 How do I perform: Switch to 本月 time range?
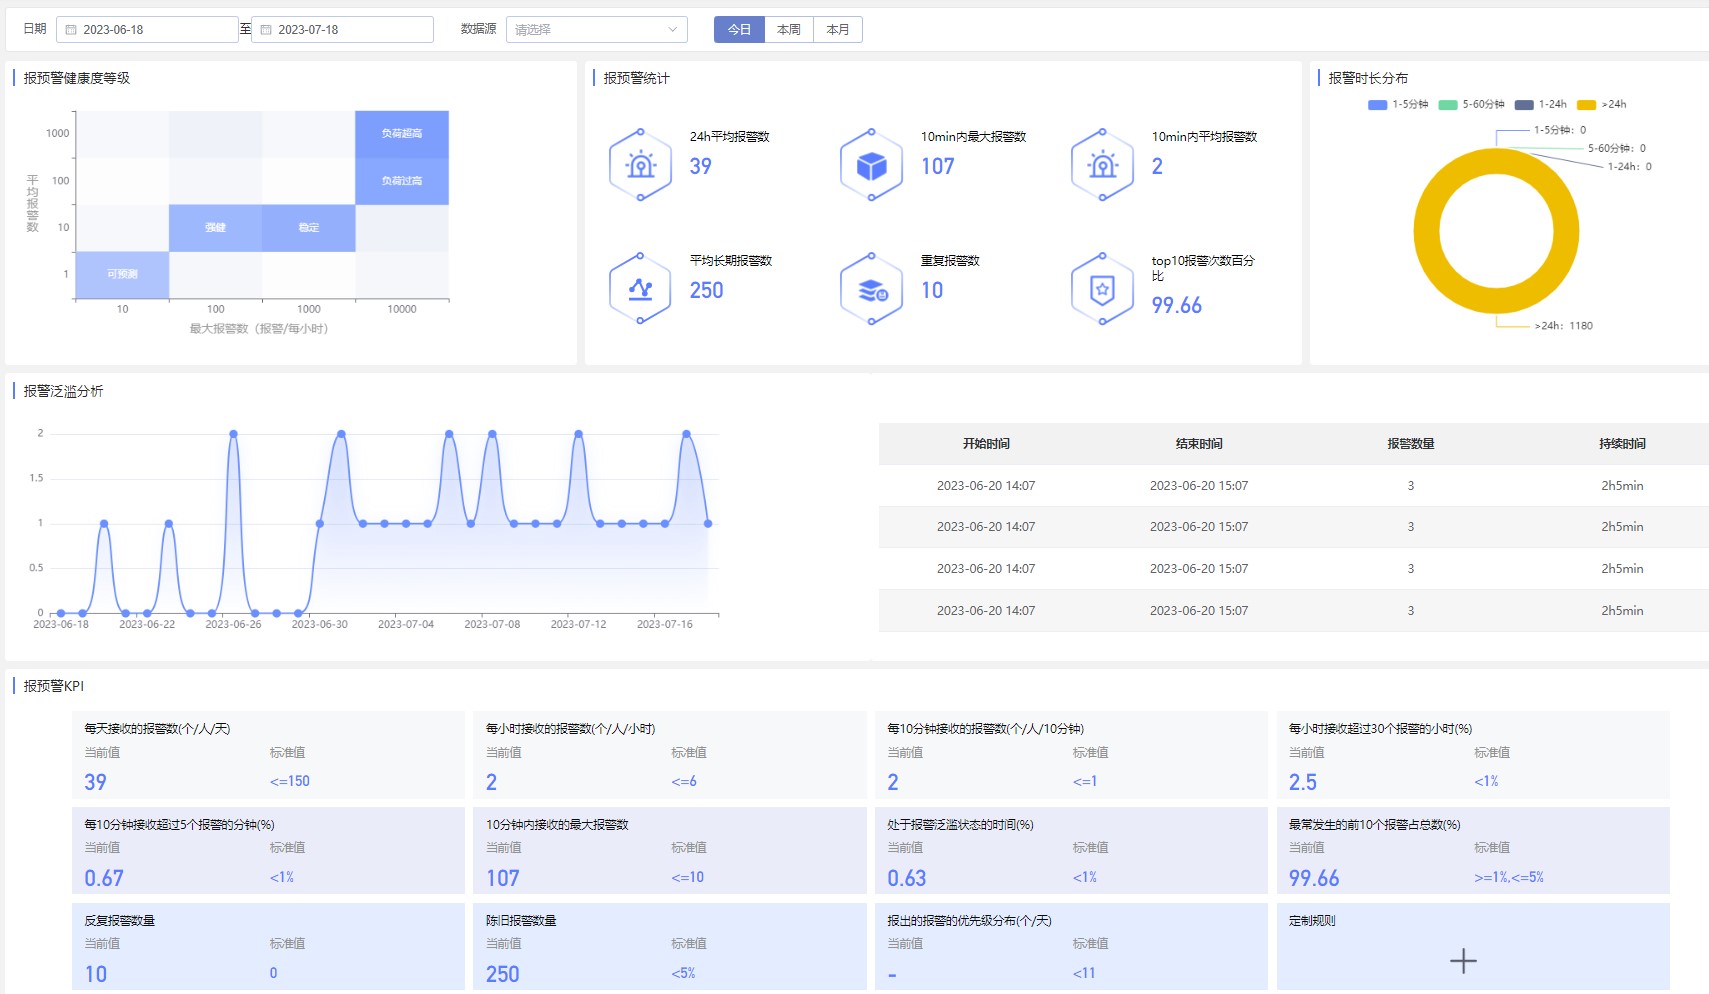[x=838, y=30]
